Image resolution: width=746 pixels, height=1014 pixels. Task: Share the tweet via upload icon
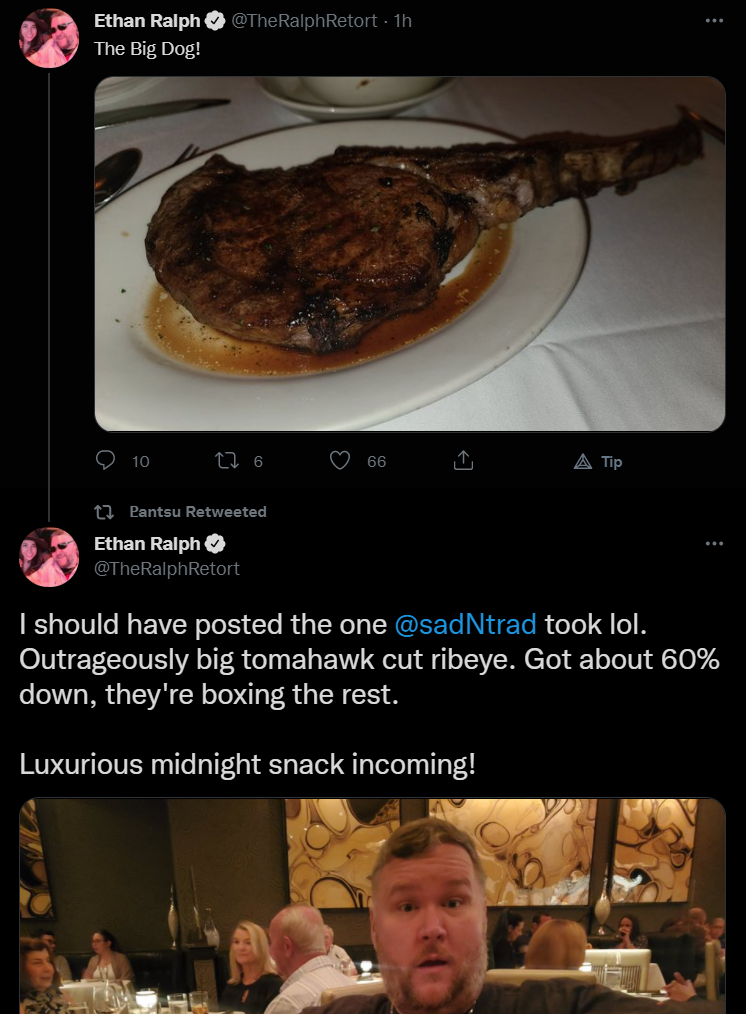coord(463,460)
